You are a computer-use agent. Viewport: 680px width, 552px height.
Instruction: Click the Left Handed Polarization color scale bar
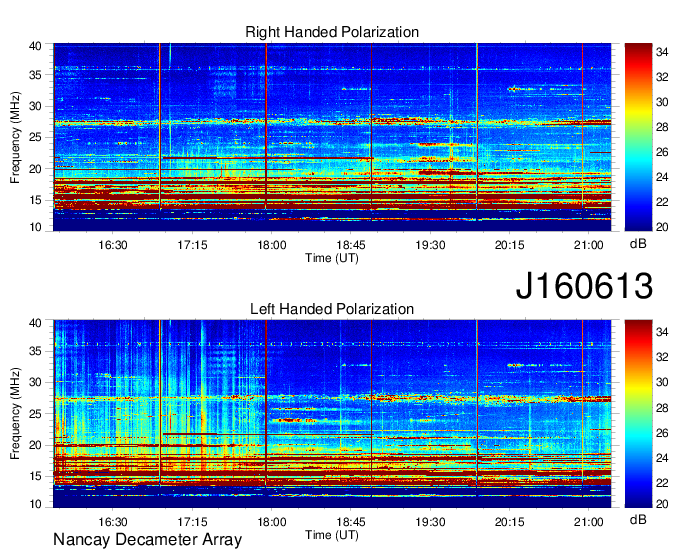pos(638,413)
